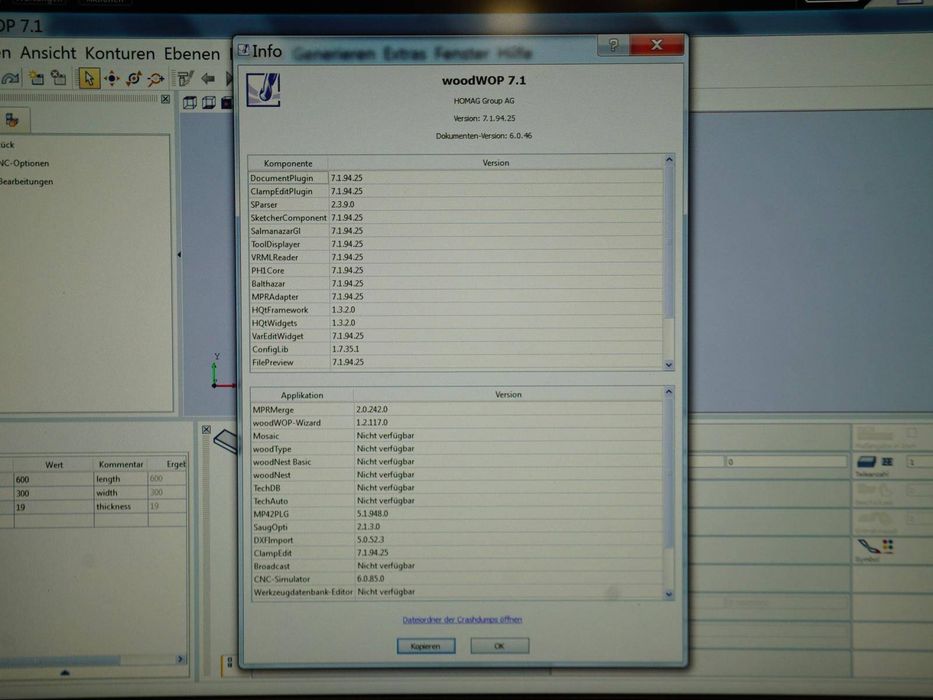The height and width of the screenshot is (700, 933).
Task: Select the DocumentPlugin row
Action: click(456, 178)
